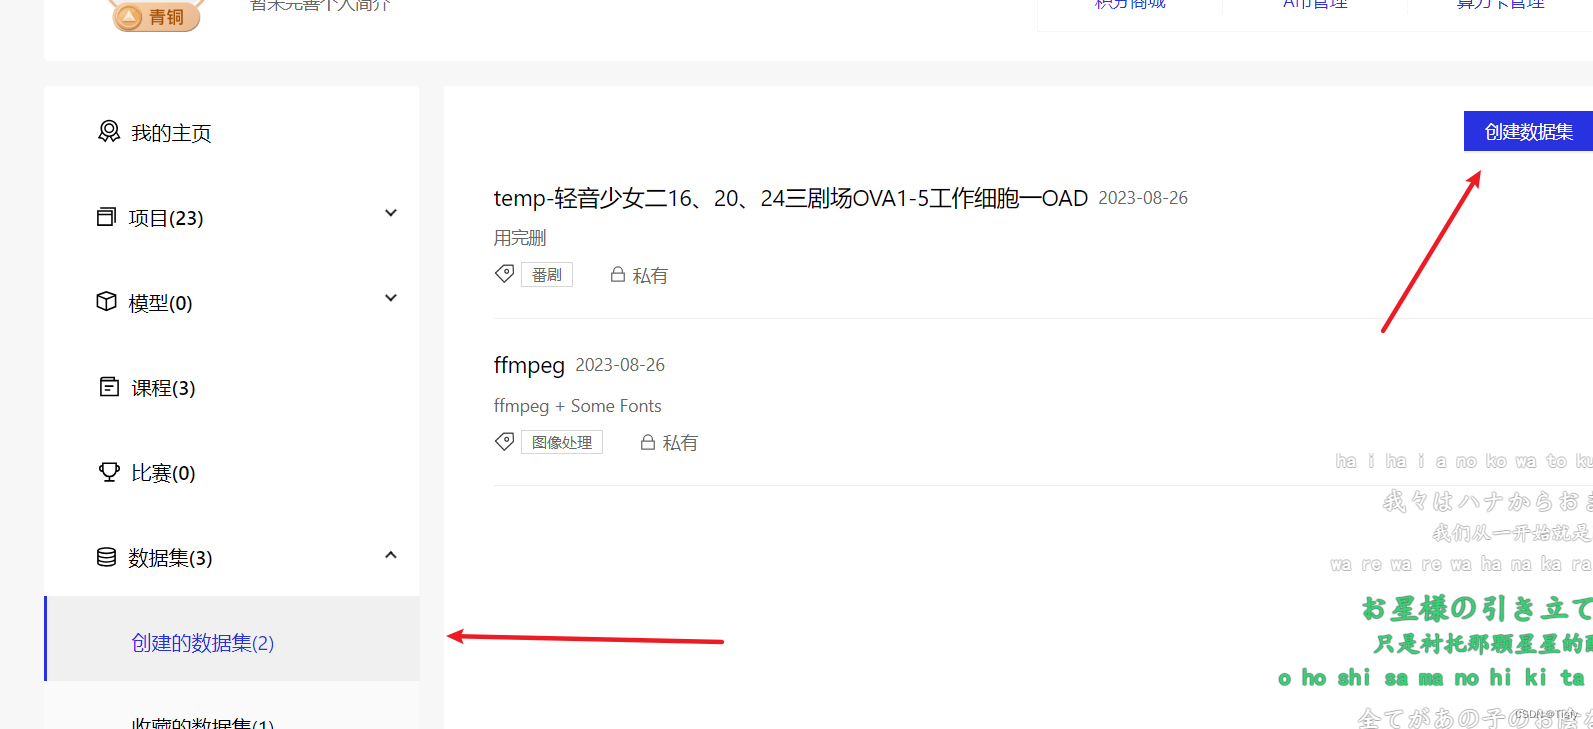Screen dimensions: 1593x729
Task: Click the 用完删 description text
Action: [520, 238]
